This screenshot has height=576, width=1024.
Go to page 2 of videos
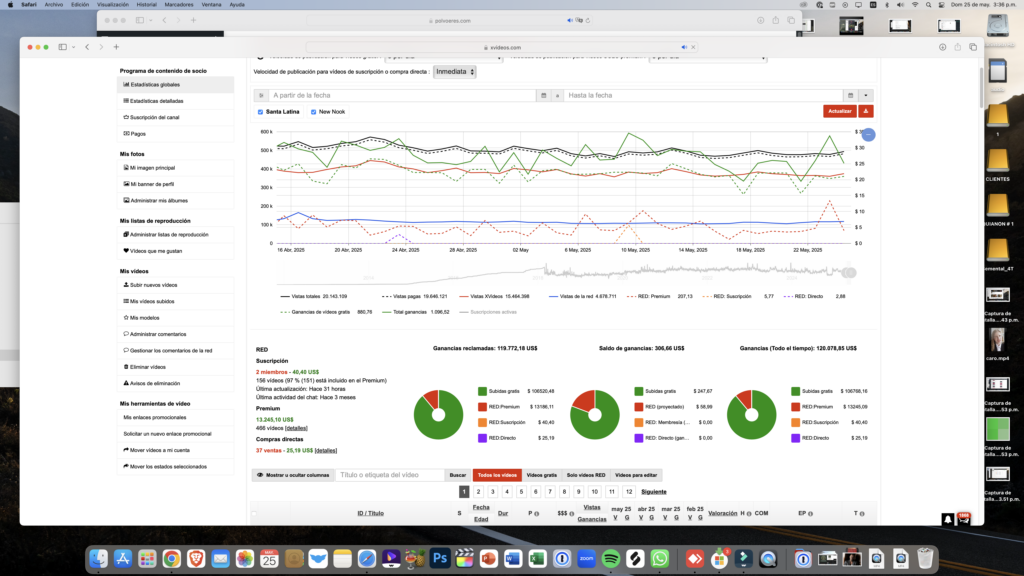tap(478, 492)
